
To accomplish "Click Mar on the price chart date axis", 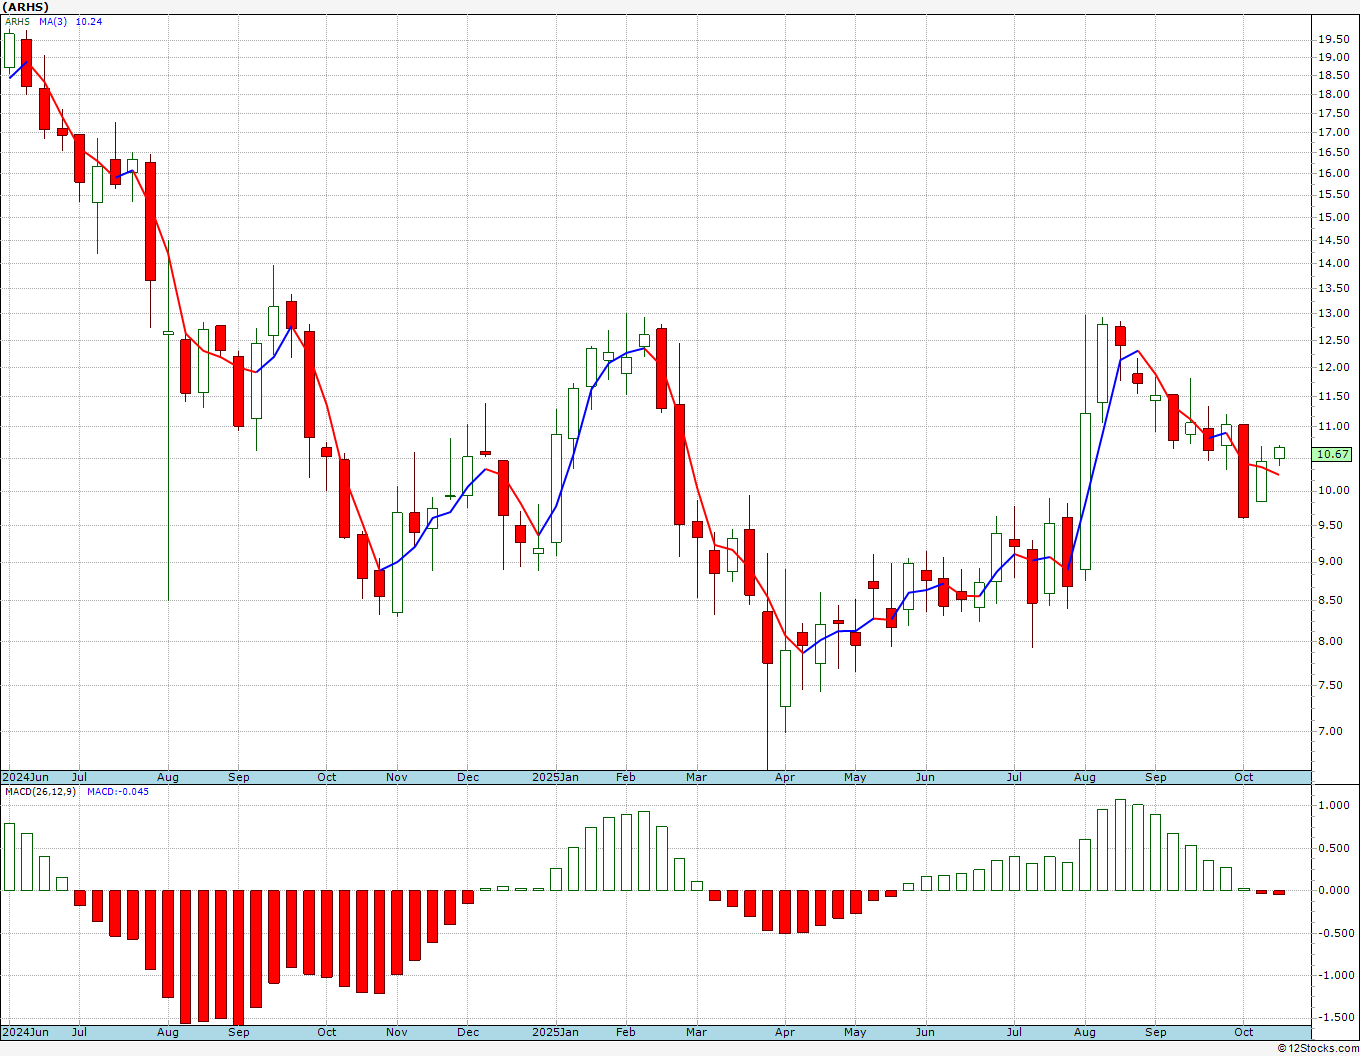I will coord(696,777).
